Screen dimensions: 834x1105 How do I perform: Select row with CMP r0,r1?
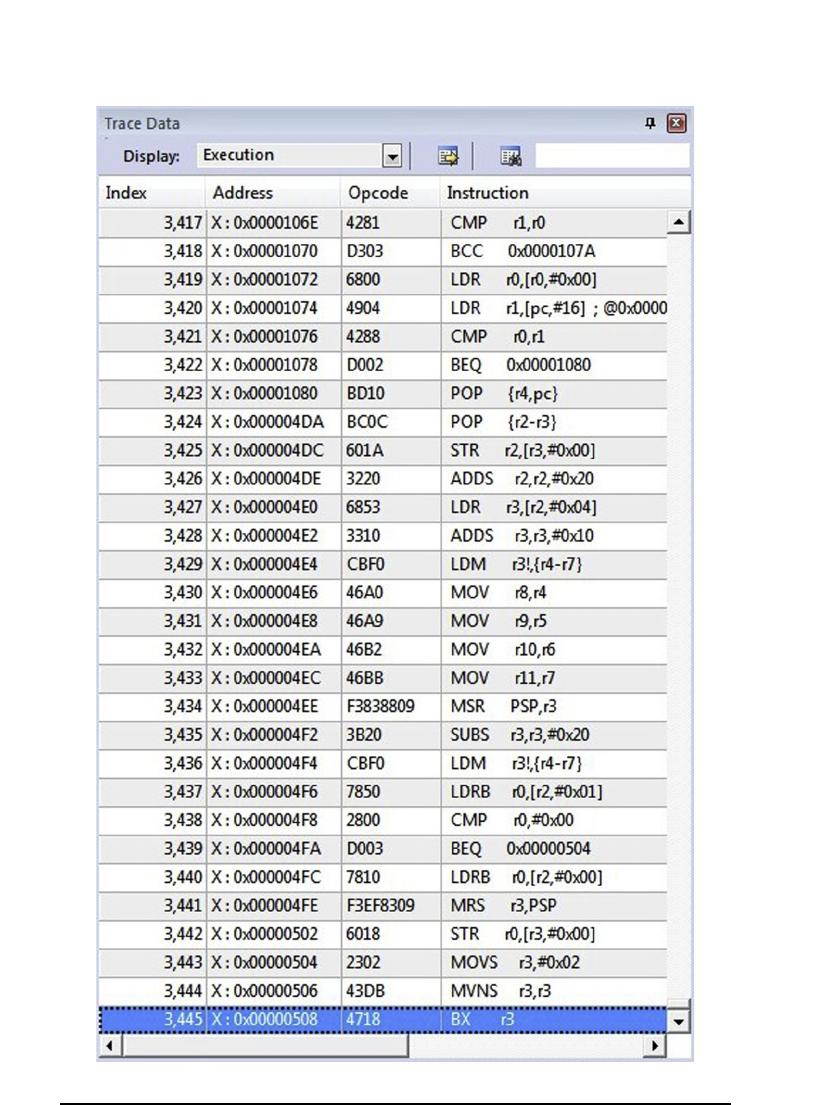click(382, 336)
